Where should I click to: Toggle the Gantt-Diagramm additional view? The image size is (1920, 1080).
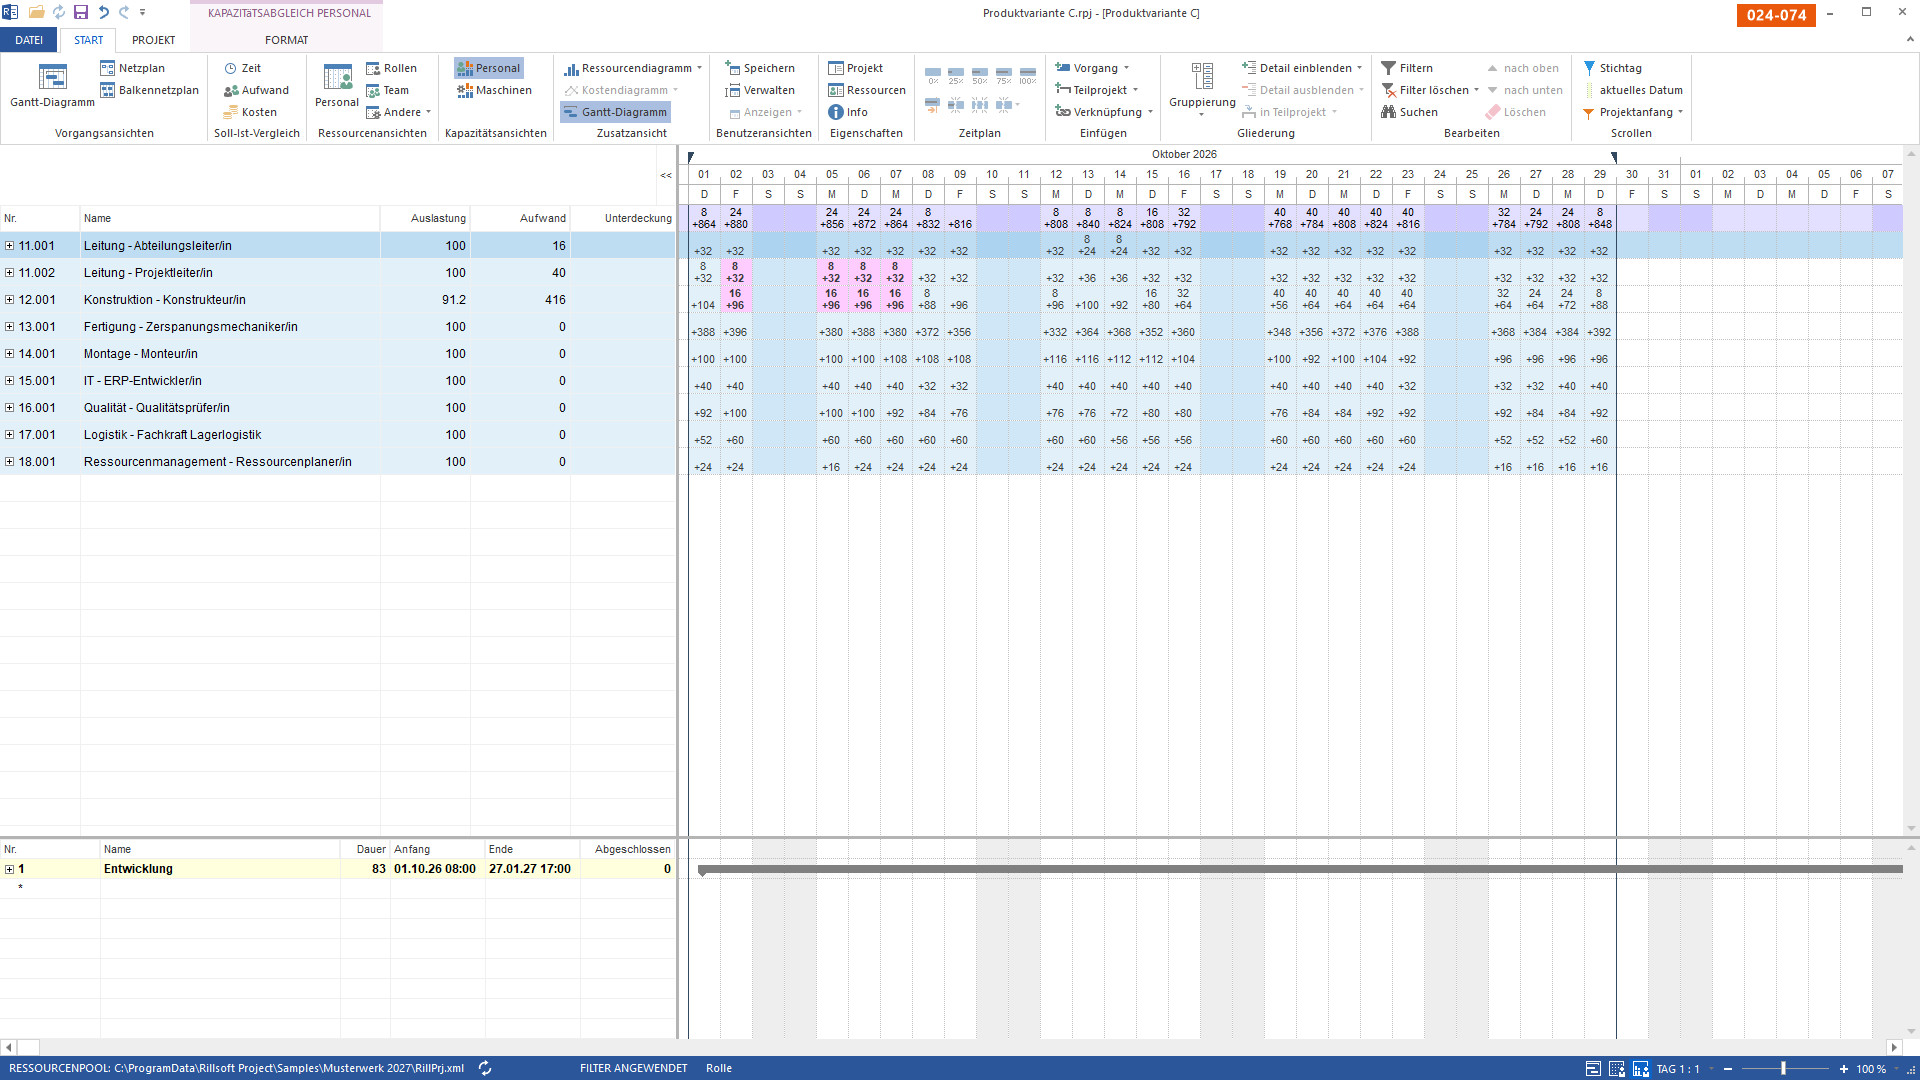(615, 112)
